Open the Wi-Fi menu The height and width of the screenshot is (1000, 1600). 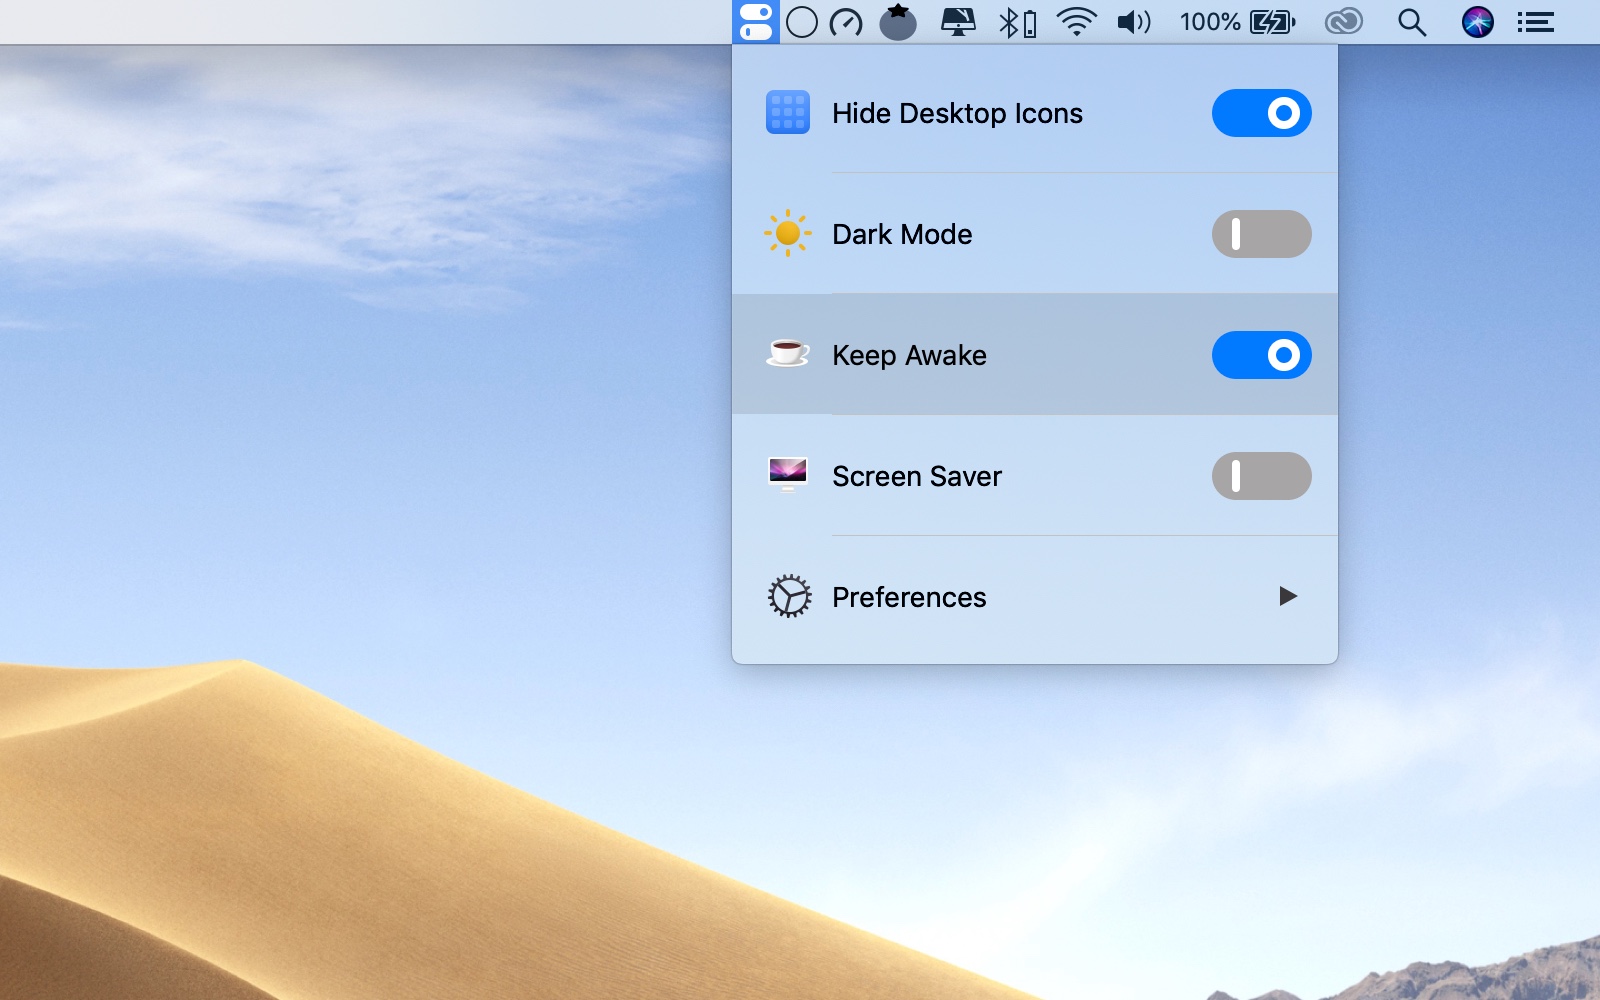1076,22
